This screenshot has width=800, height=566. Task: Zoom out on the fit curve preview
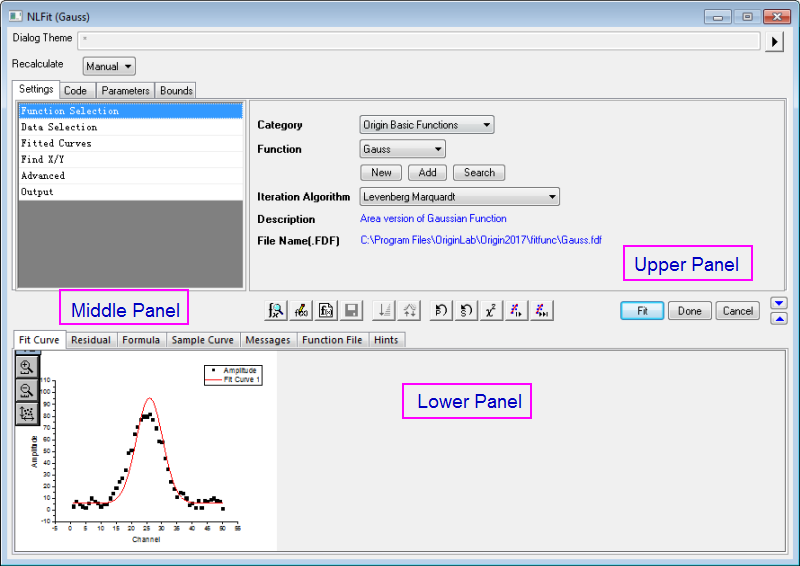[26, 389]
